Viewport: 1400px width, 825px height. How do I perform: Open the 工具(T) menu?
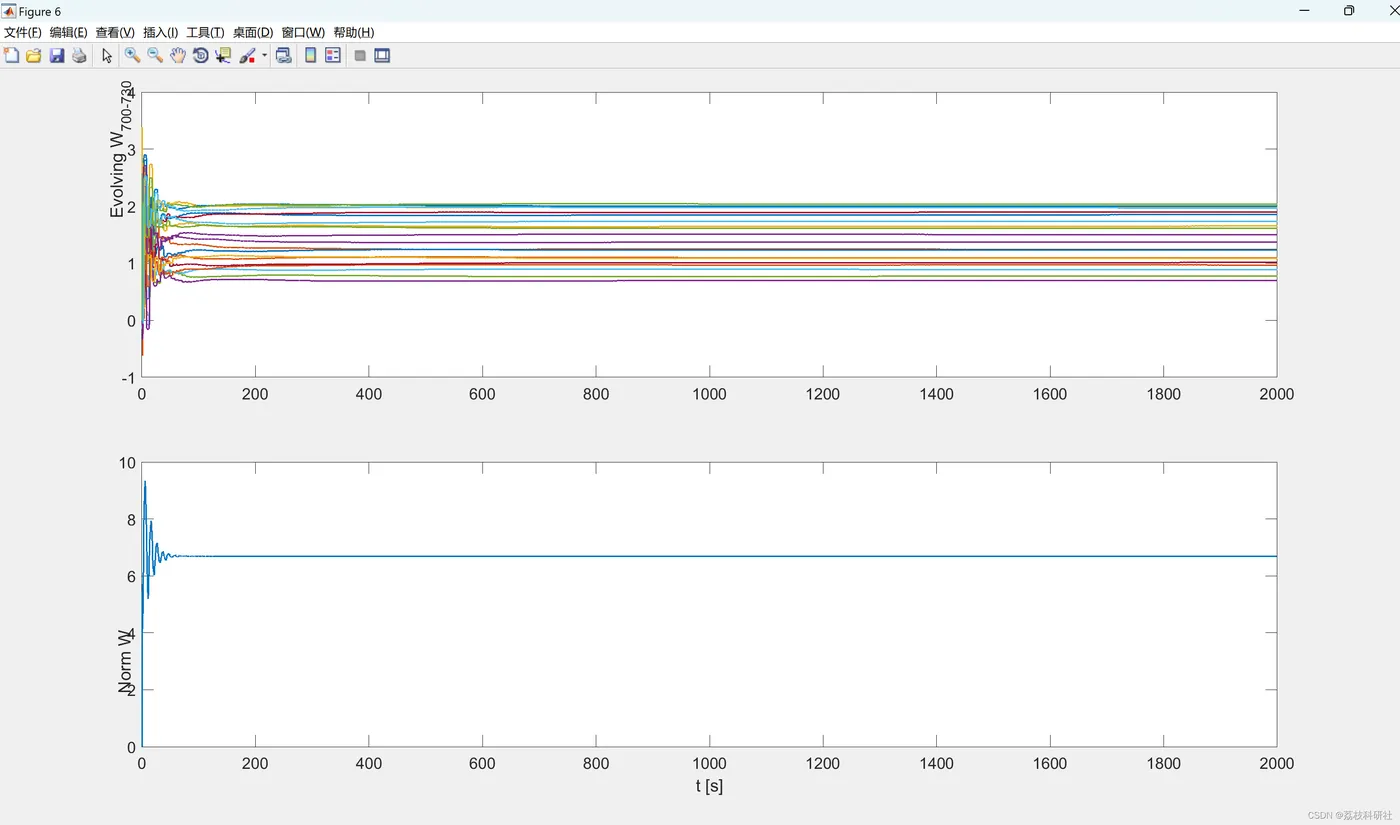point(205,33)
